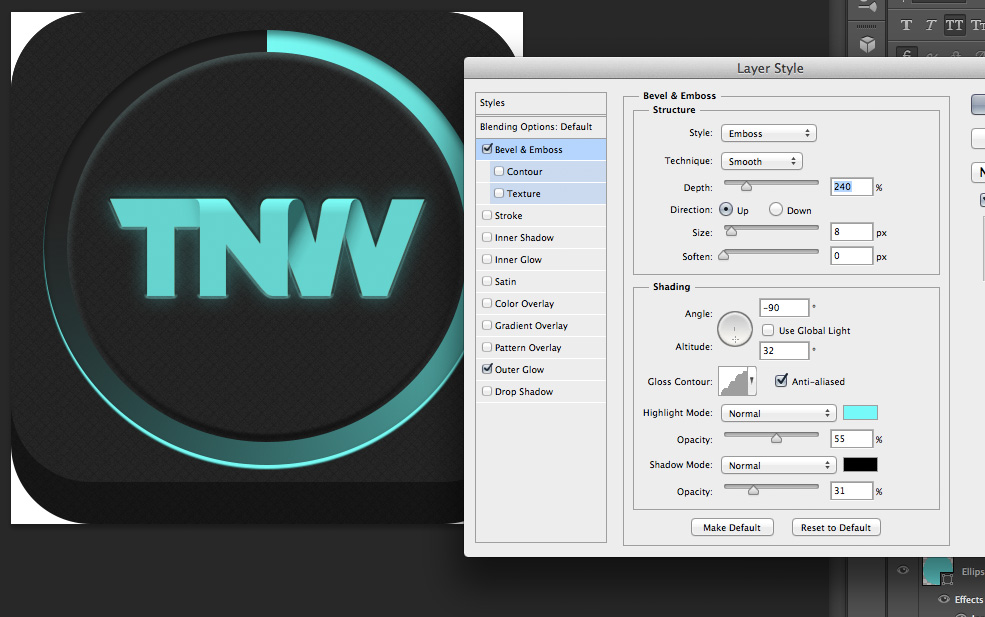985x617 pixels.
Task: Click the Make Default button
Action: (732, 527)
